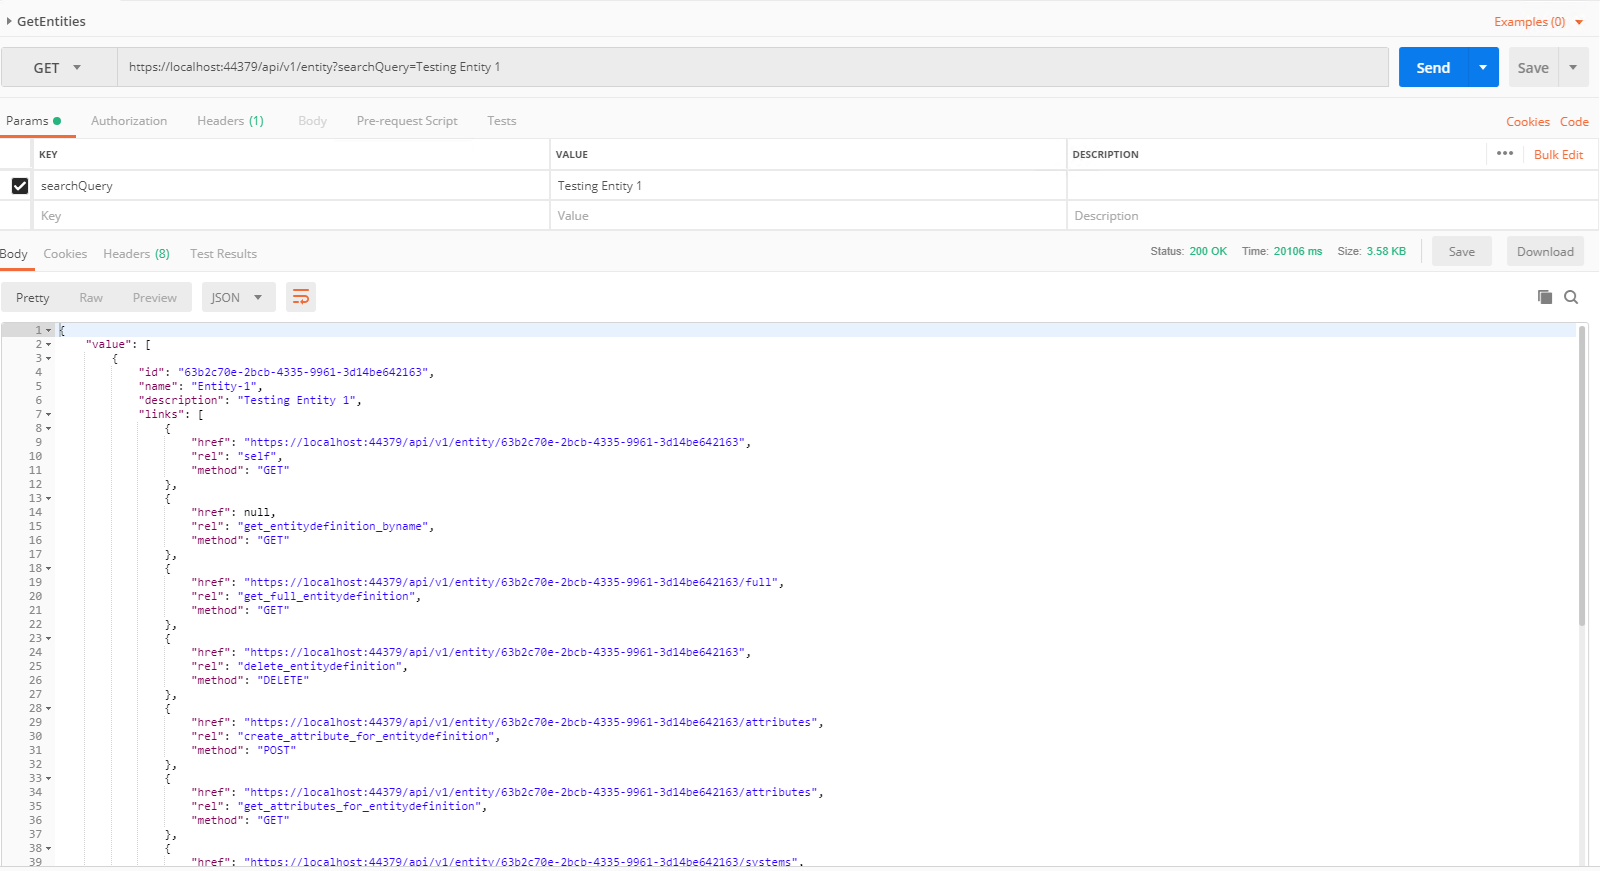The width and height of the screenshot is (1600, 871).
Task: Open the response Headers (8) tab
Action: click(136, 254)
